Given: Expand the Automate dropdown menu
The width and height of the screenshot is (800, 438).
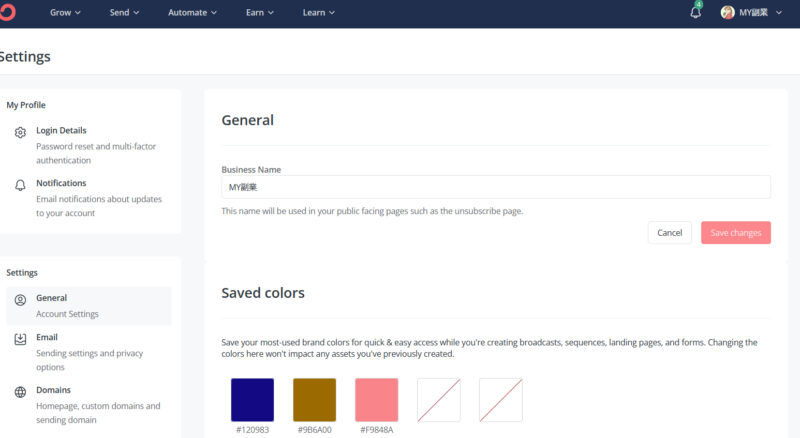Looking at the screenshot, I should tap(193, 13).
